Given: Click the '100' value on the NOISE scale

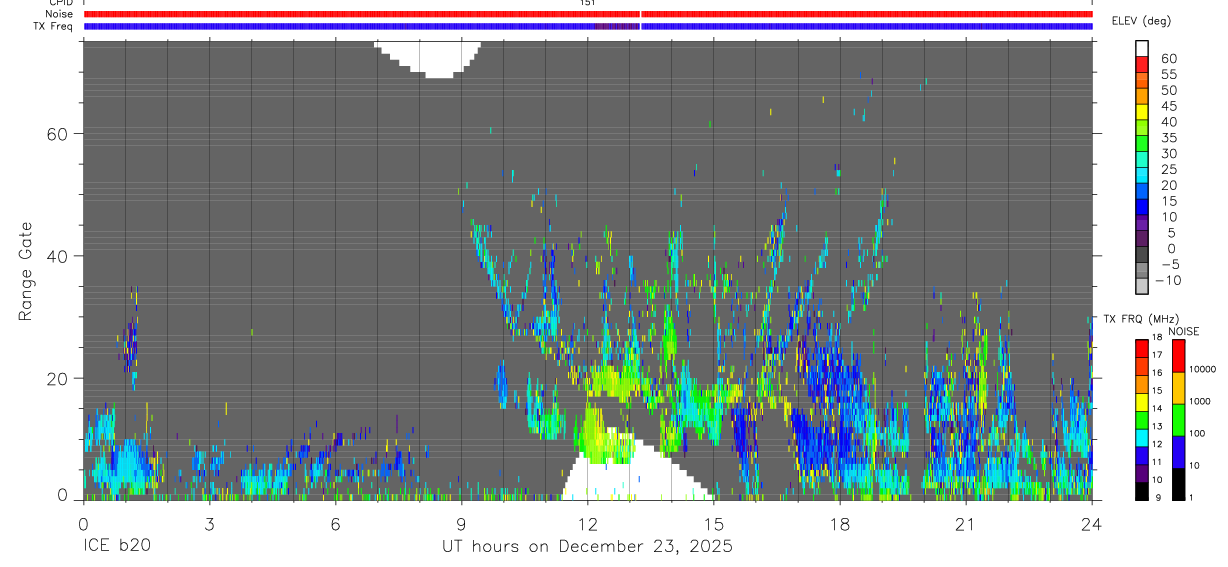Looking at the screenshot, I should click(x=1197, y=433).
